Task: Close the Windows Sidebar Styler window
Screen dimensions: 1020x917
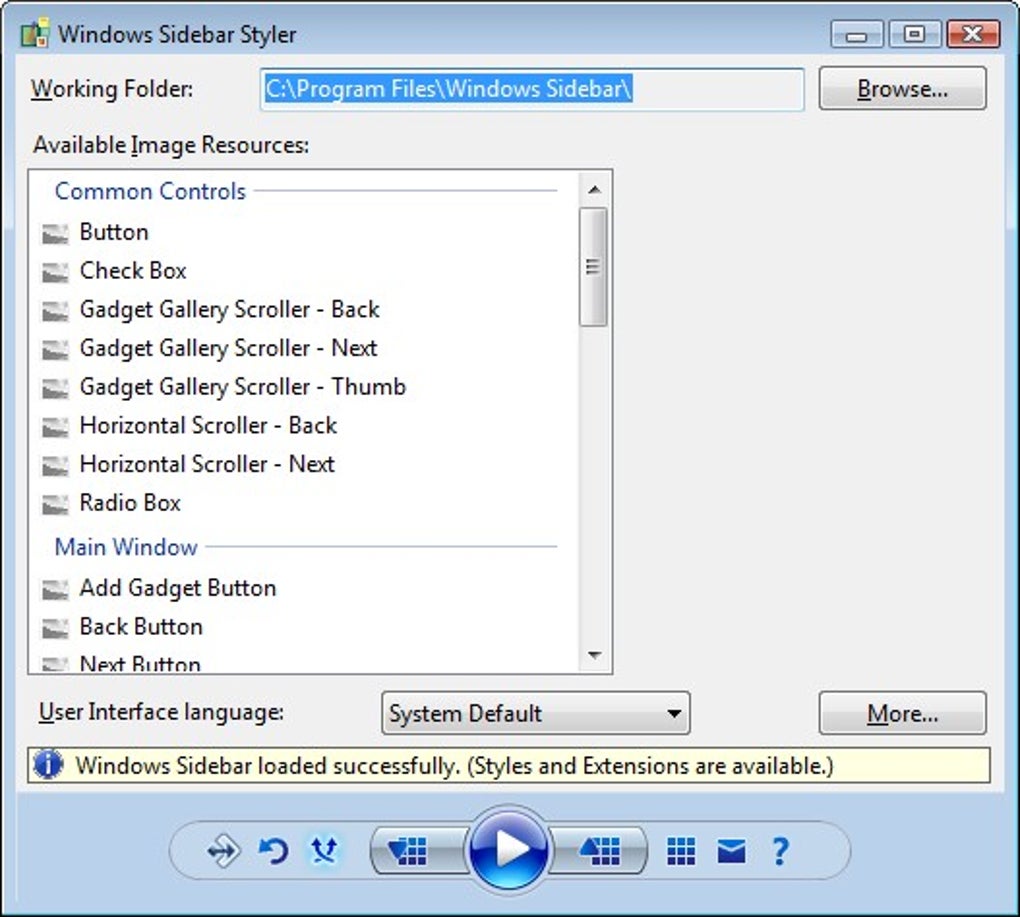Action: pos(973,34)
